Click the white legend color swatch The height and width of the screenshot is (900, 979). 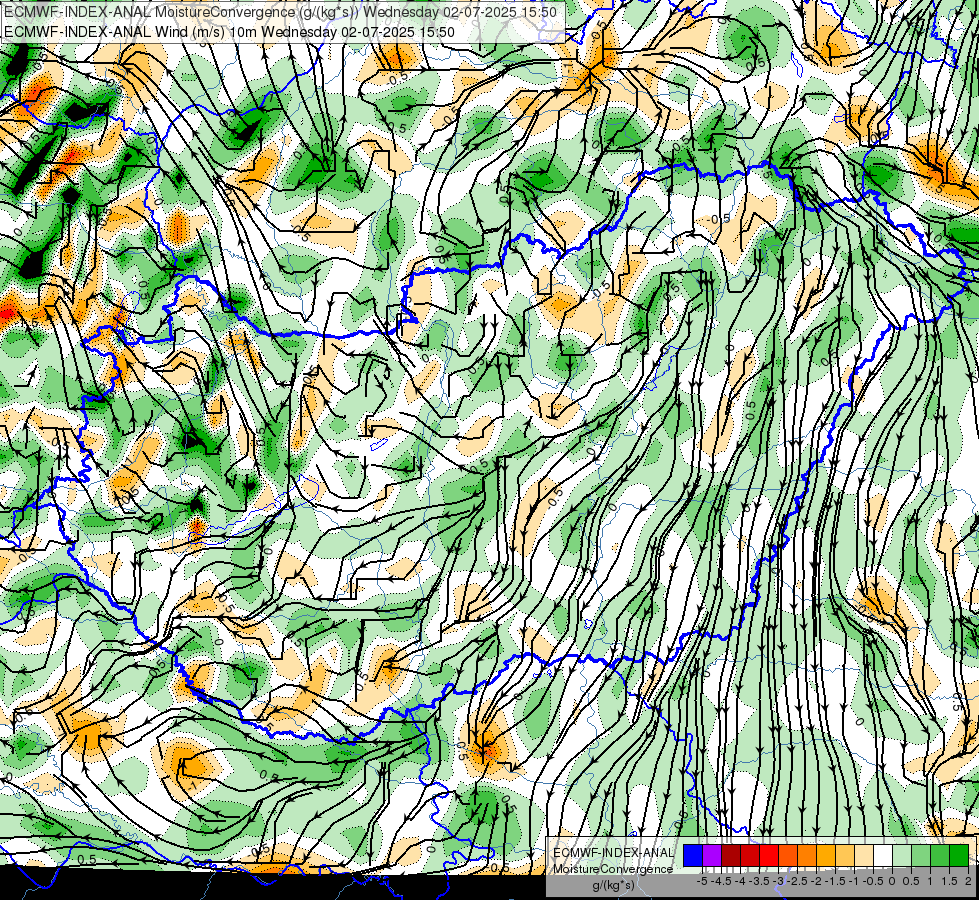coord(883,855)
